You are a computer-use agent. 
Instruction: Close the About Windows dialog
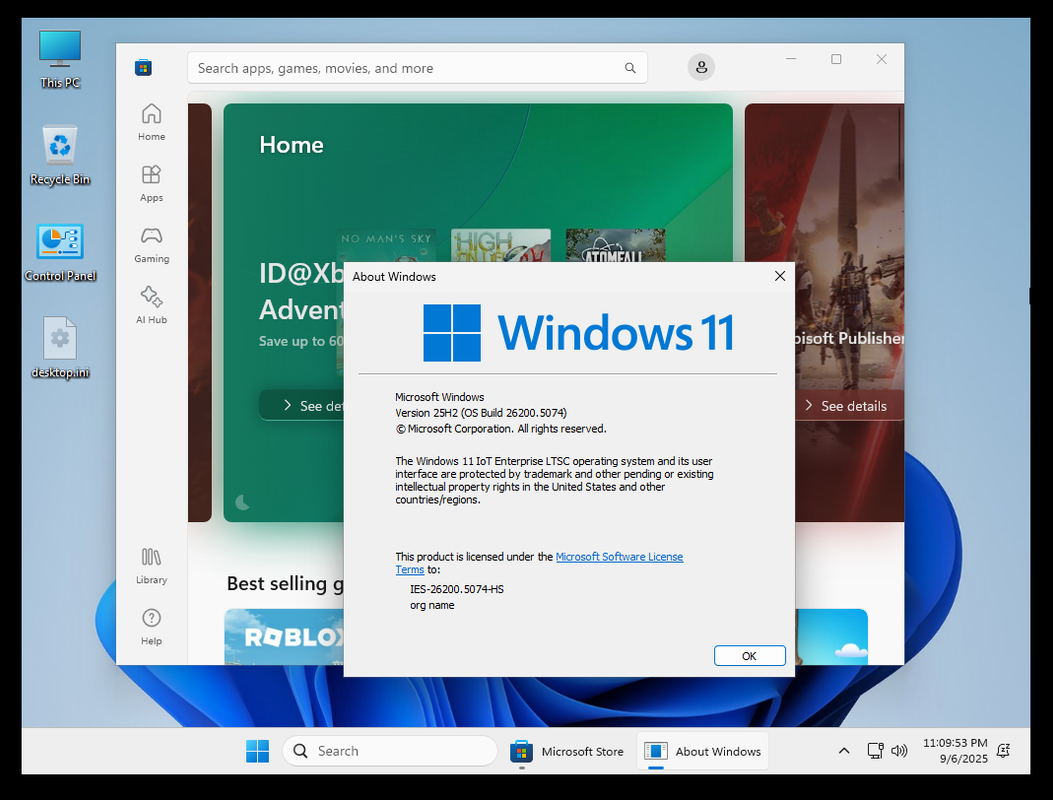pyautogui.click(x=780, y=276)
